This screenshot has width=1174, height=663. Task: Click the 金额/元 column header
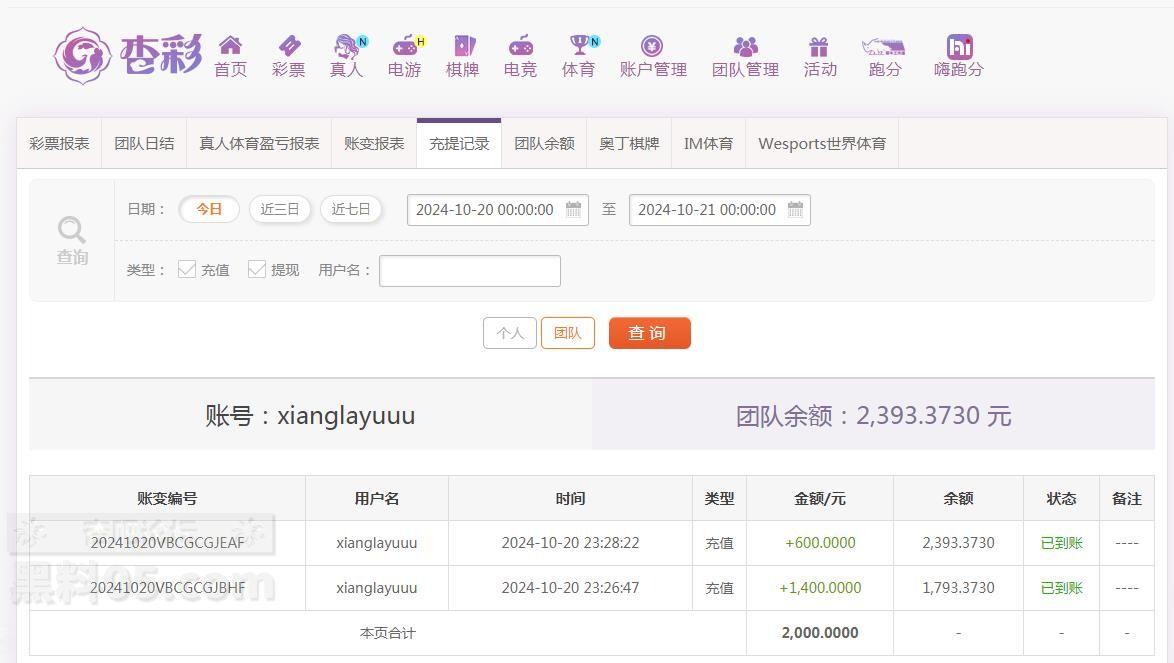point(820,498)
